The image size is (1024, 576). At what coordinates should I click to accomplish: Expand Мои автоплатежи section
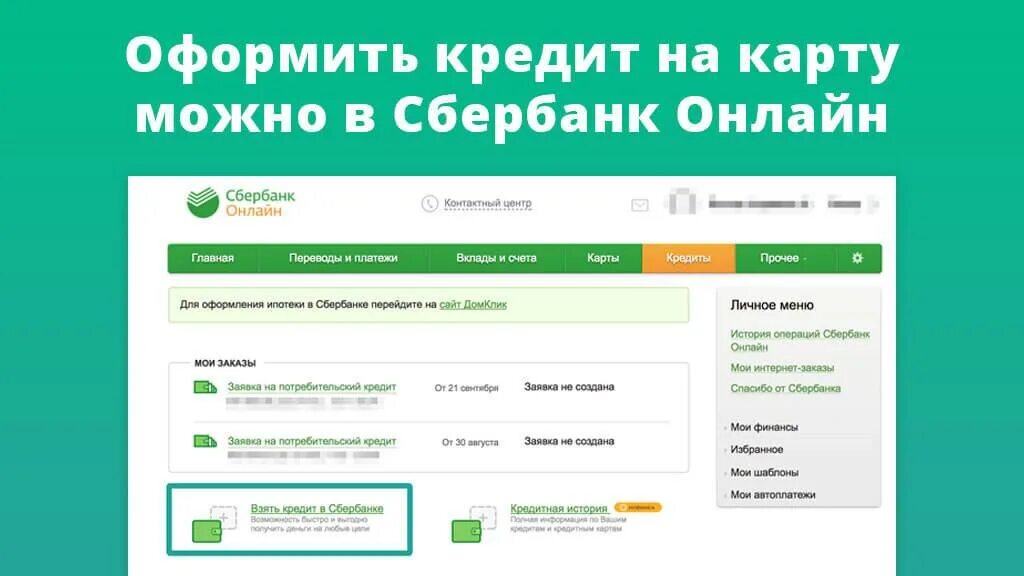(x=773, y=495)
